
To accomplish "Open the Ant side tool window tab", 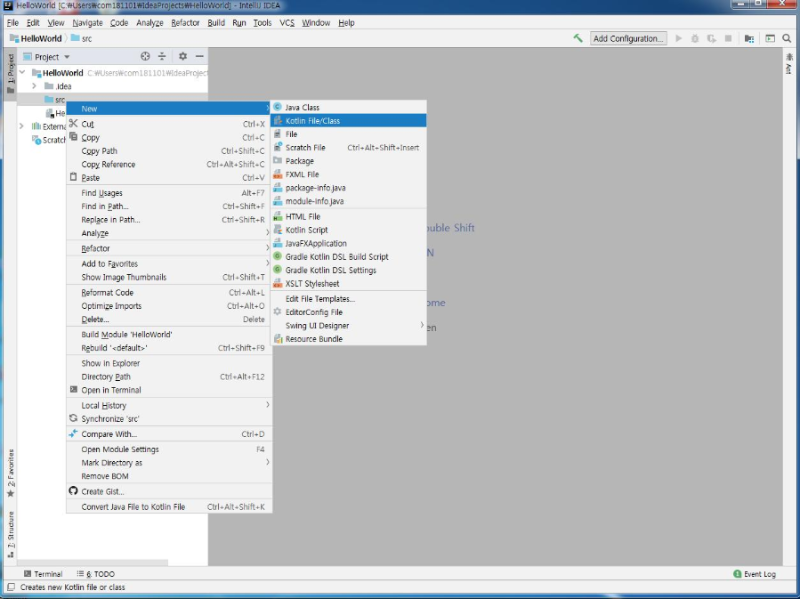I will pyautogui.click(x=789, y=64).
